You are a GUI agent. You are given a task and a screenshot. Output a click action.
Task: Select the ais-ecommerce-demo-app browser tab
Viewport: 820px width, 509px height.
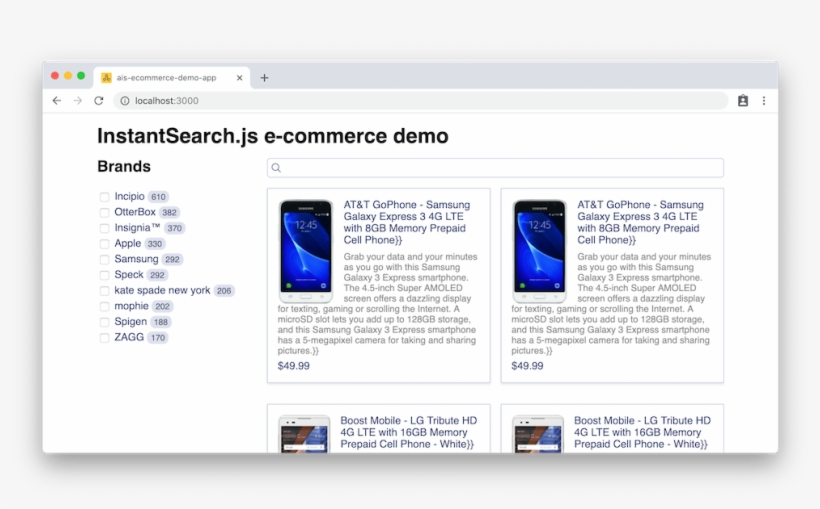tap(166, 78)
